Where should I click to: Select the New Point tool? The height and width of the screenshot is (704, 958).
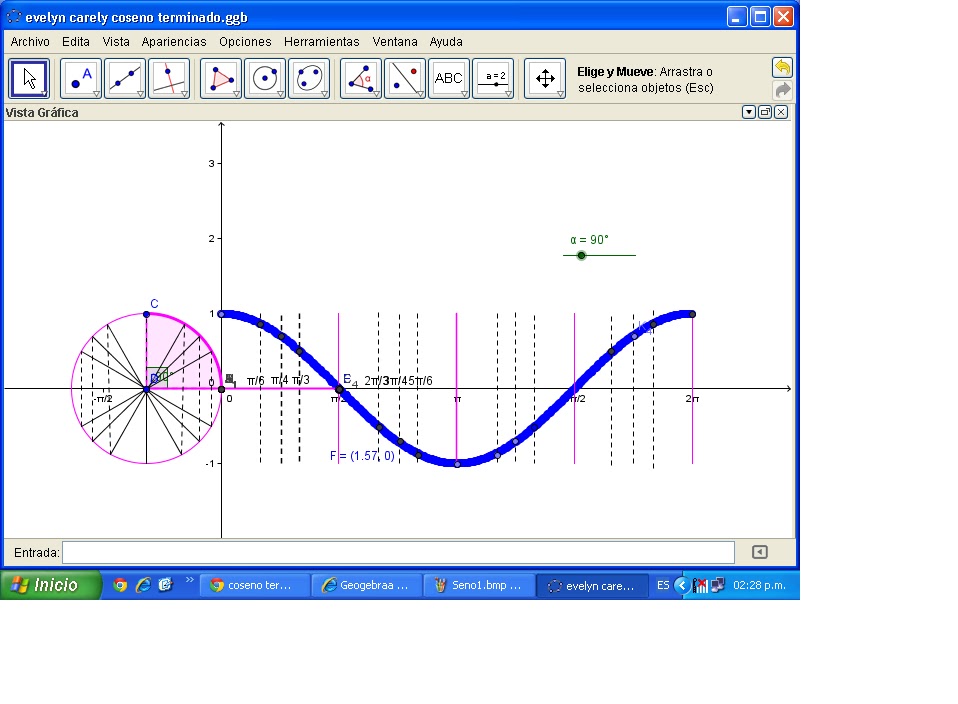coord(81,78)
